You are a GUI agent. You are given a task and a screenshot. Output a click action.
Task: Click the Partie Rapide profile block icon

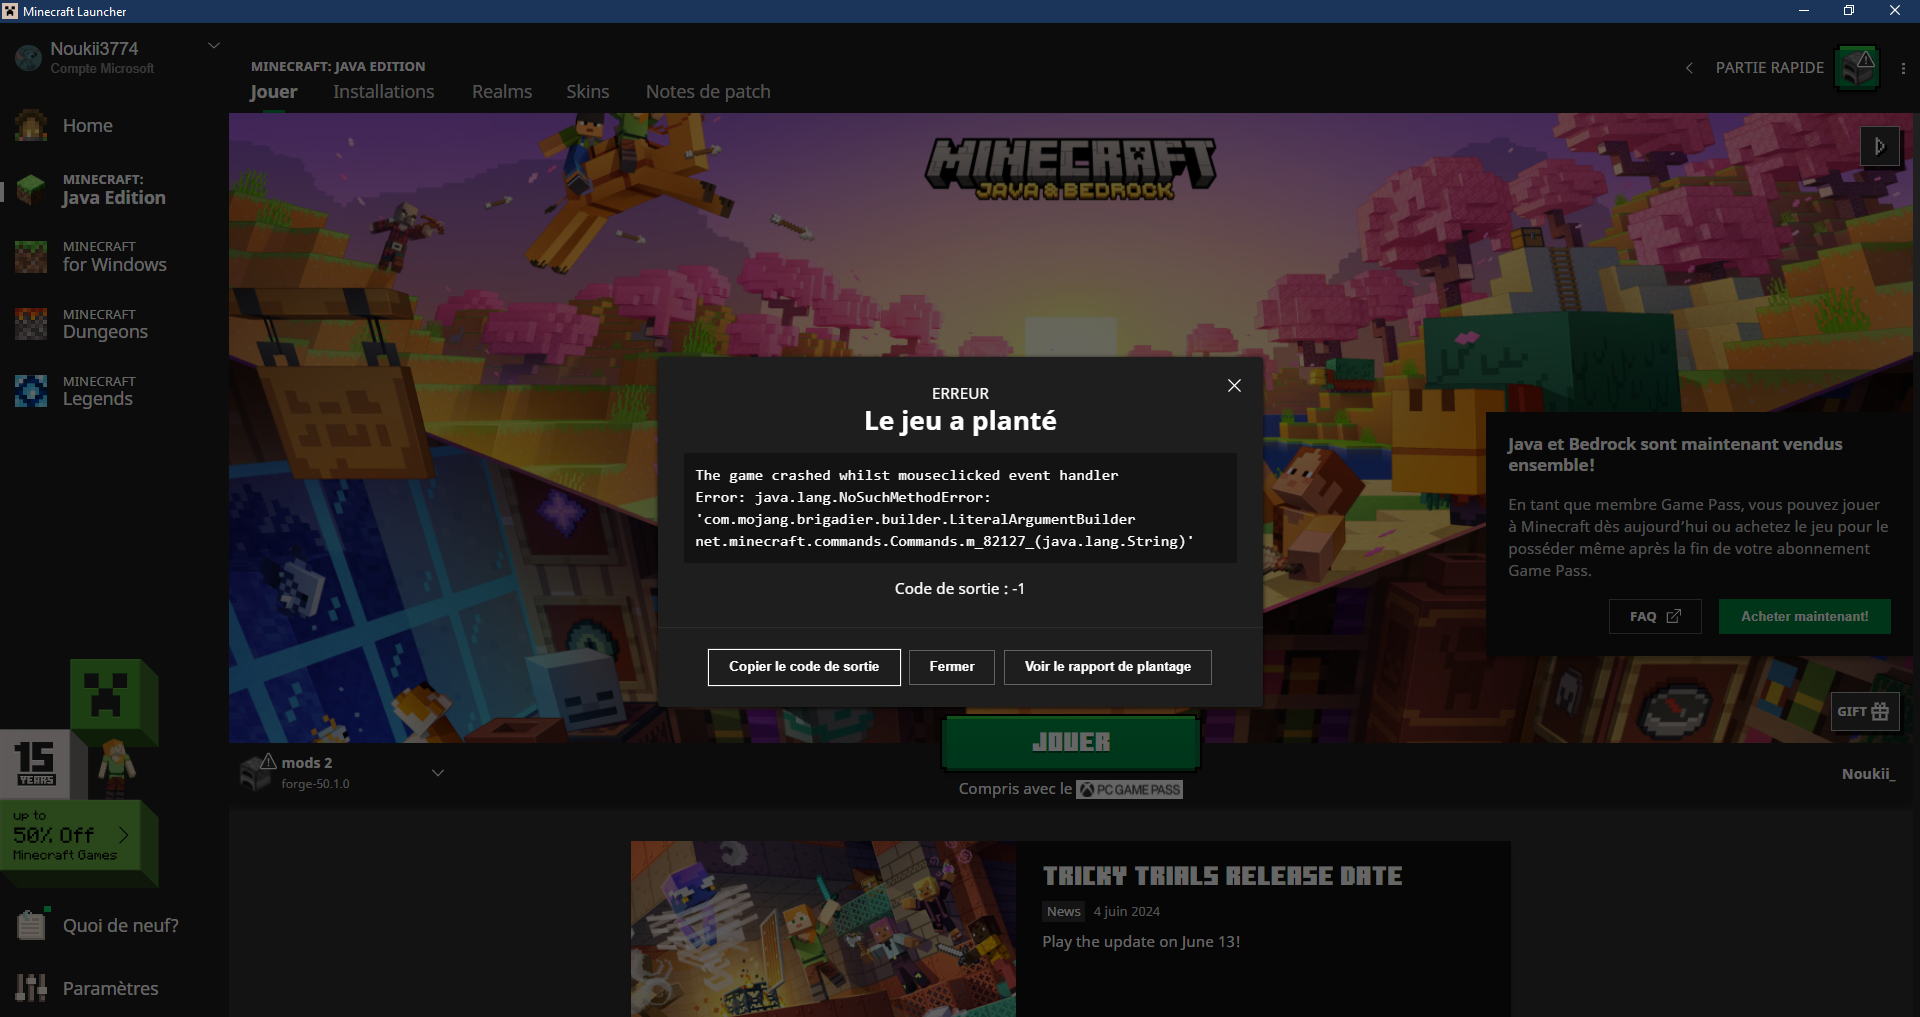pos(1857,68)
